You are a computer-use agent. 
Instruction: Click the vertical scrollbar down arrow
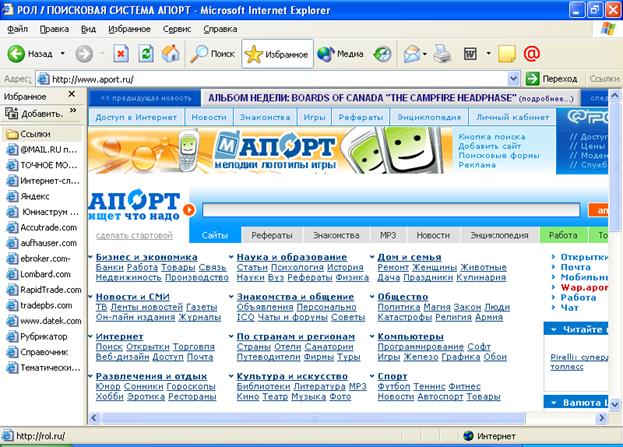[615, 404]
